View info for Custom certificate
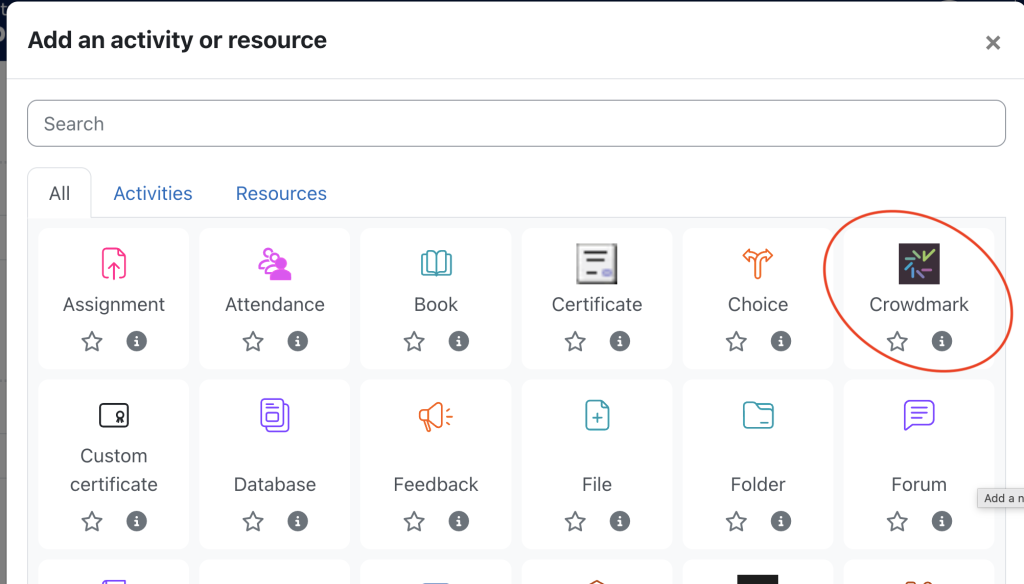 136,521
